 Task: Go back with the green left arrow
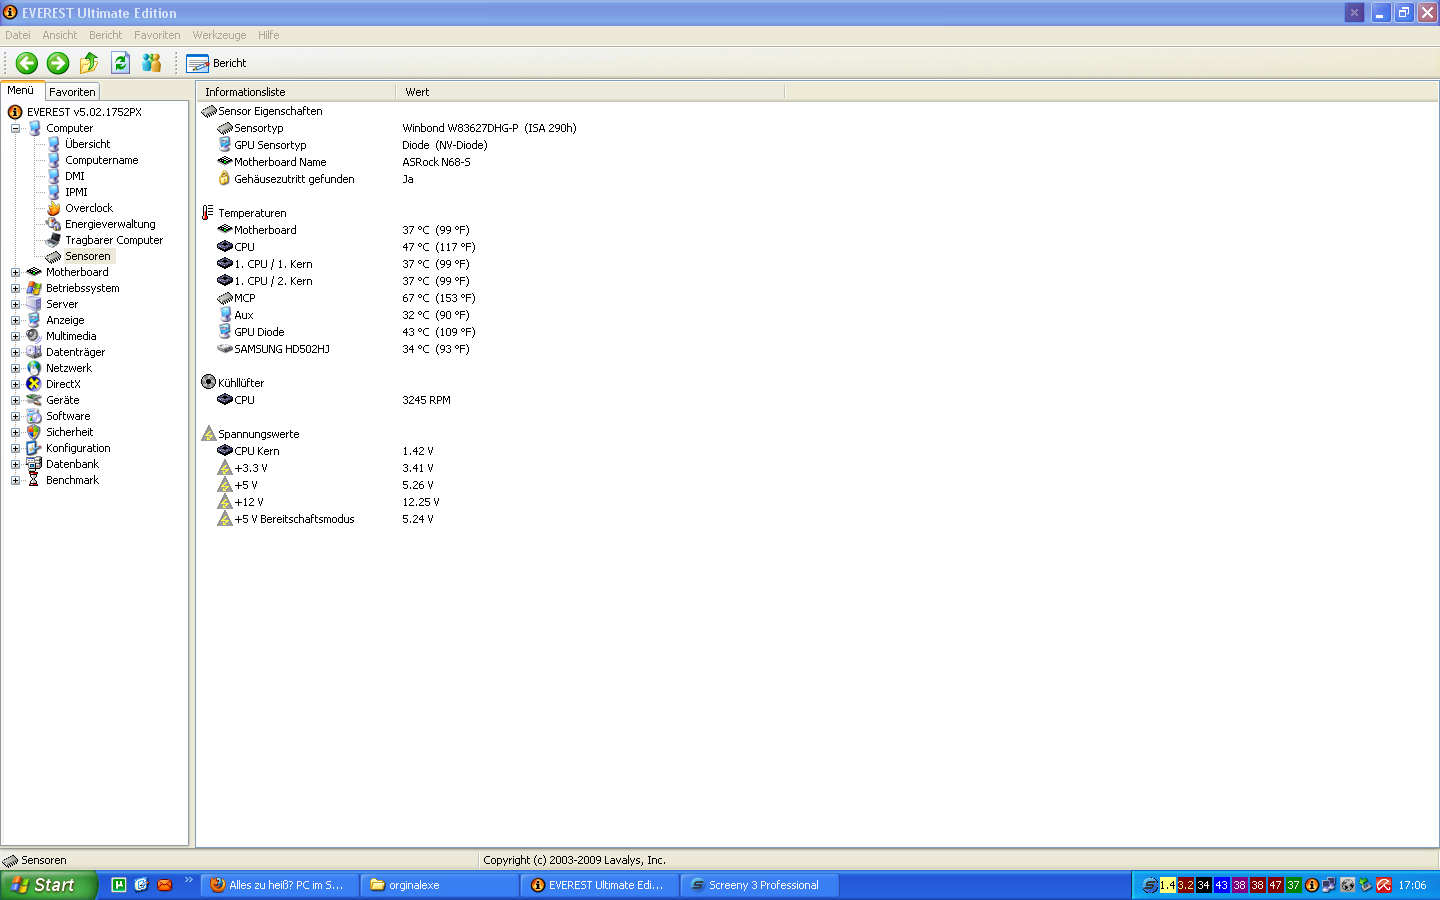(27, 63)
